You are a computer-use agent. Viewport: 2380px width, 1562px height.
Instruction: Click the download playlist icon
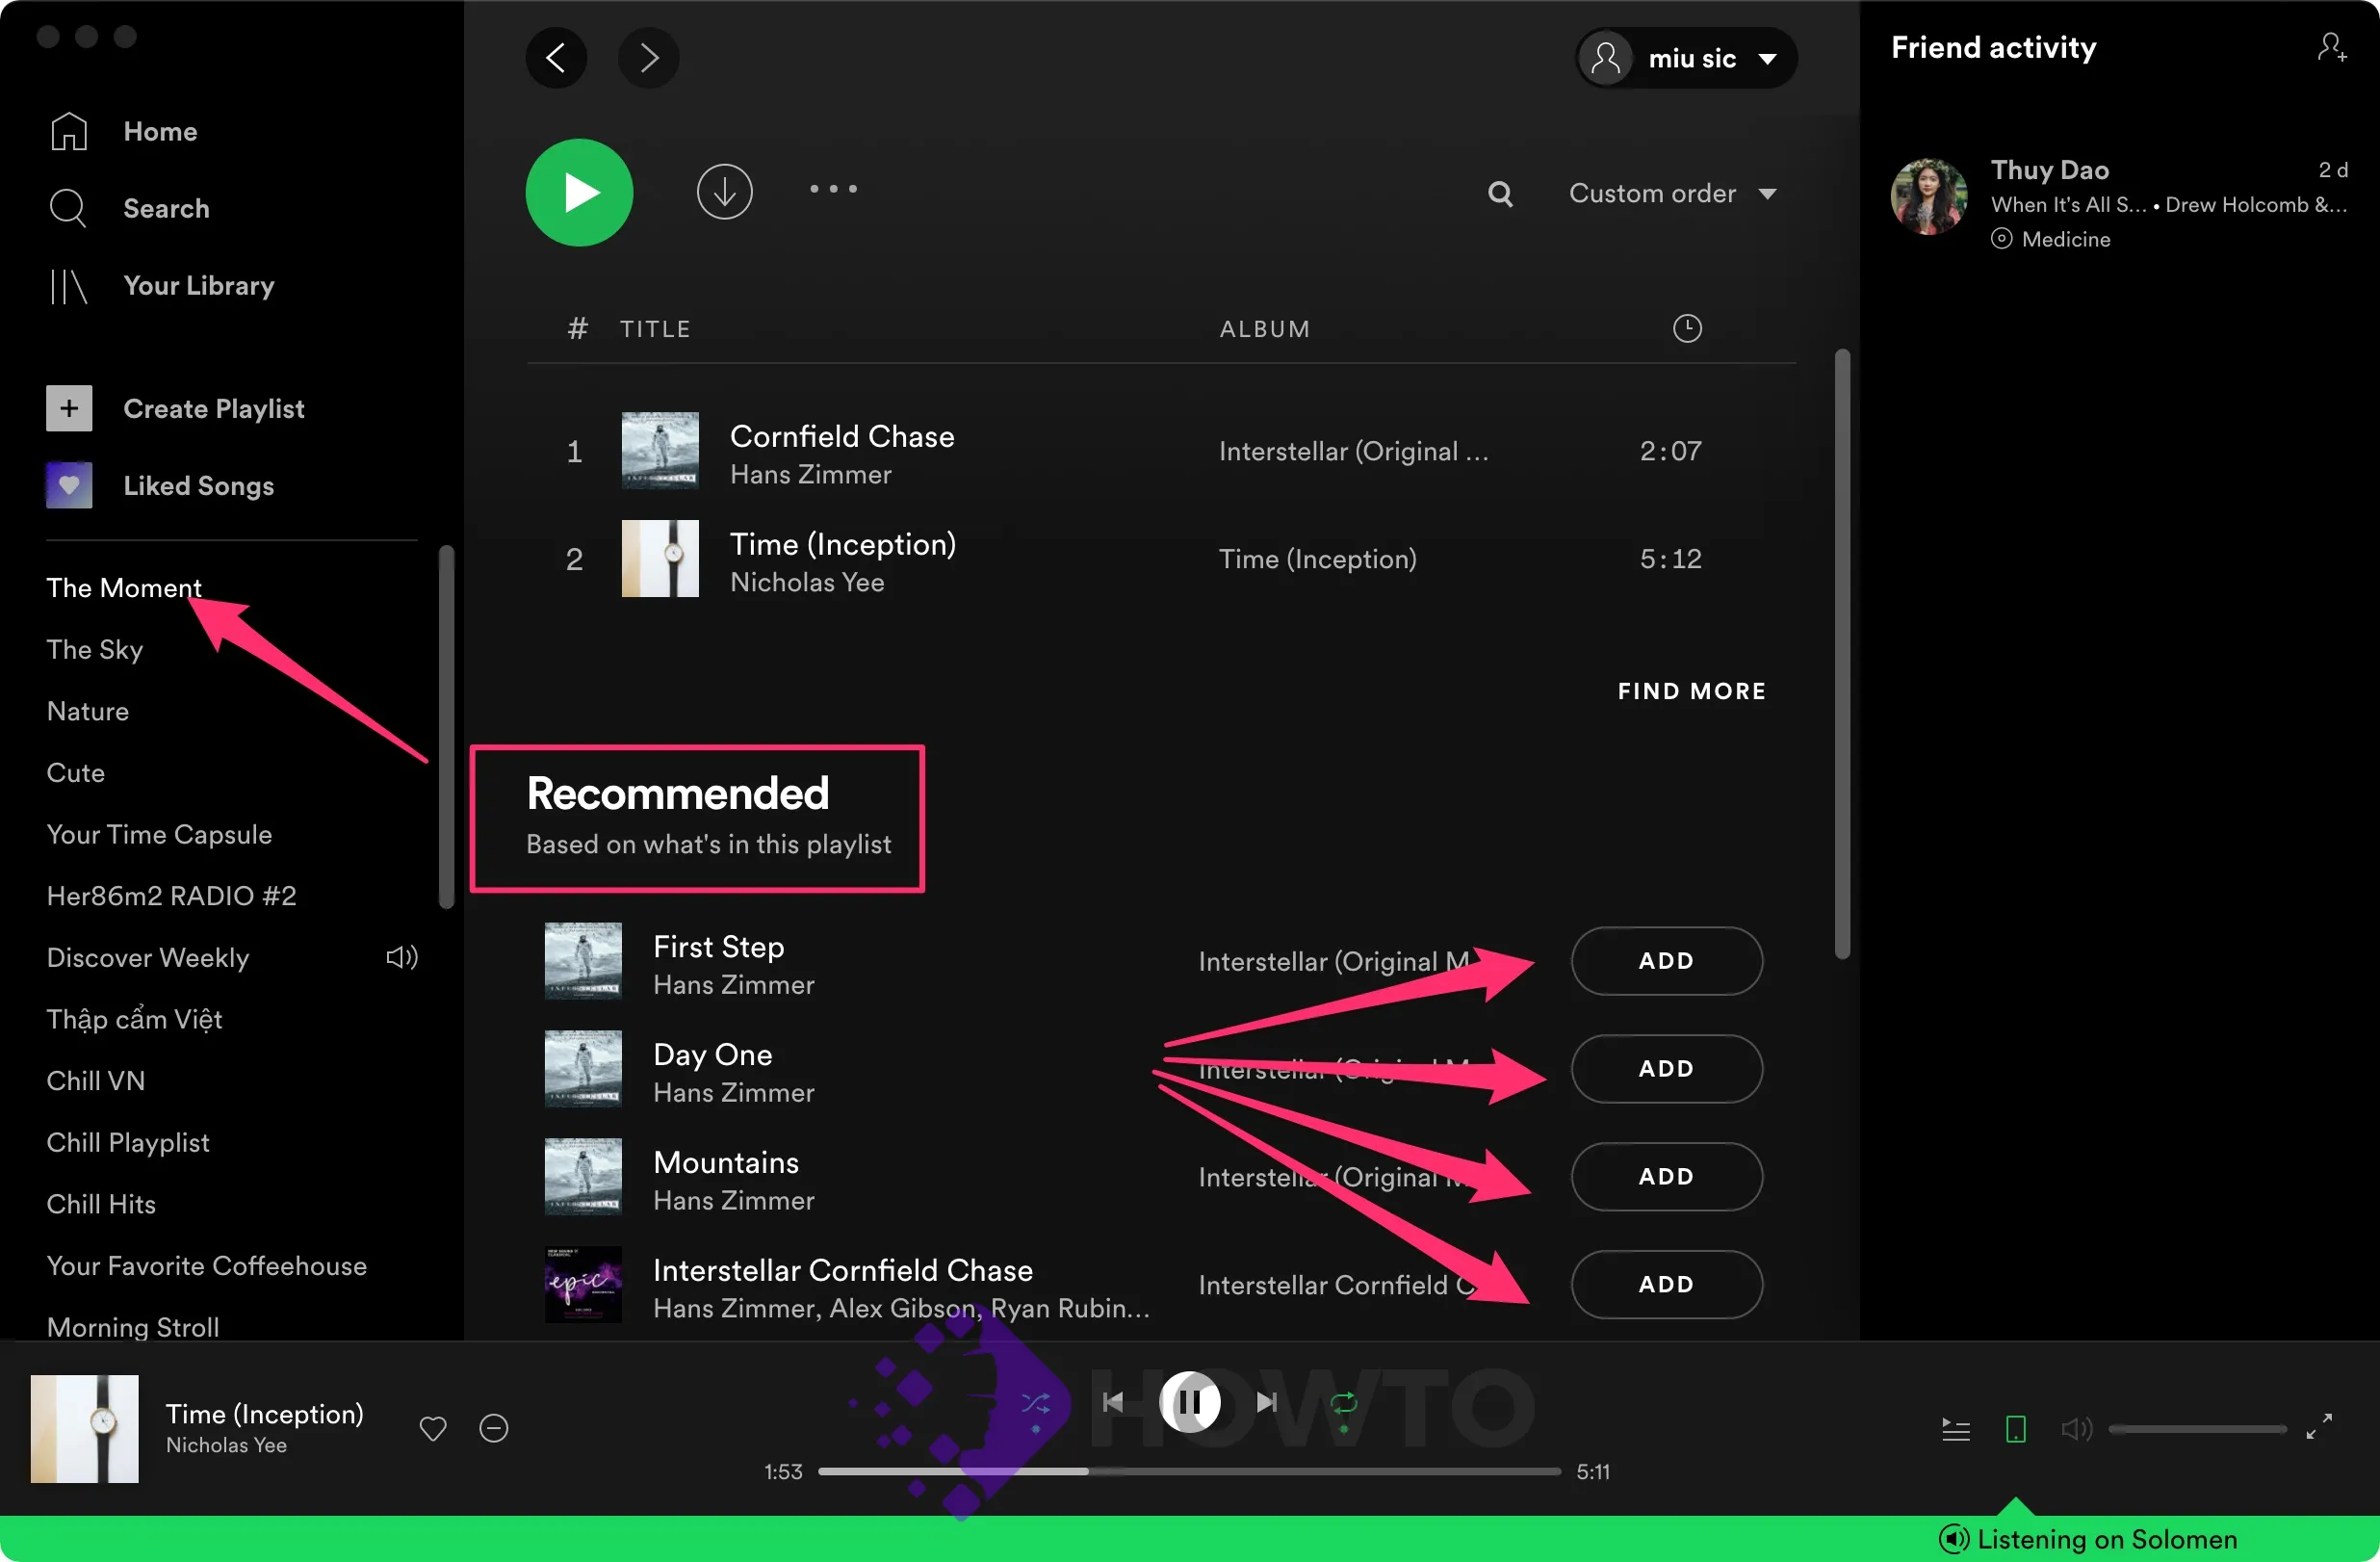(x=723, y=190)
